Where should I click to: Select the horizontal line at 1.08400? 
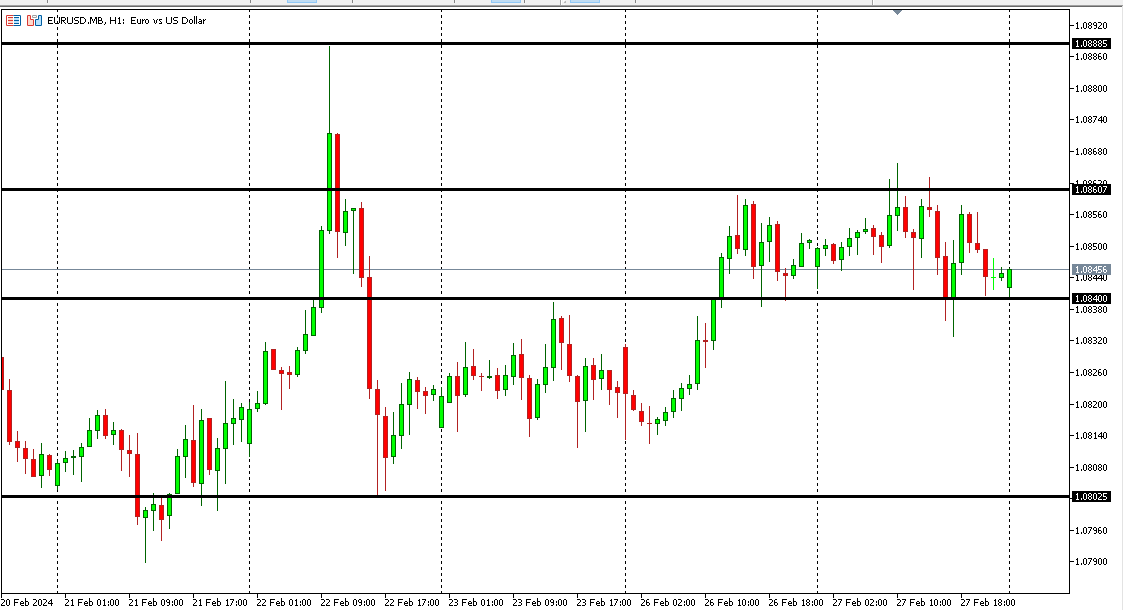pyautogui.click(x=535, y=299)
